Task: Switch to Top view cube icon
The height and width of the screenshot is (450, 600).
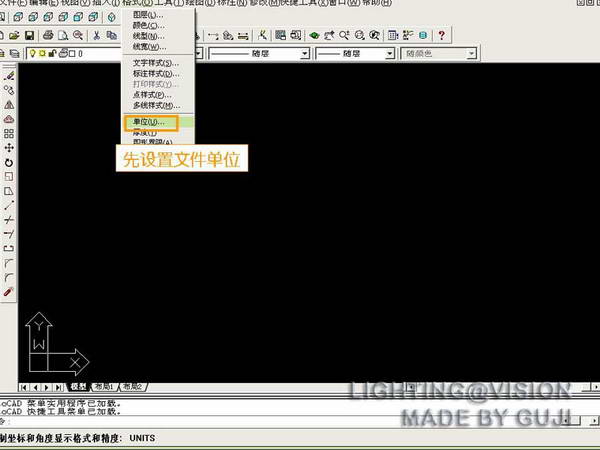Action: coord(18,17)
